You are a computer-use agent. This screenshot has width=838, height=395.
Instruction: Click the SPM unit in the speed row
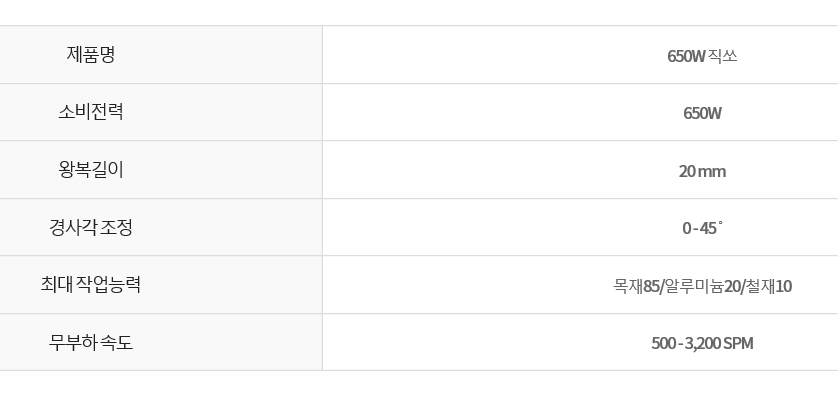pos(738,343)
